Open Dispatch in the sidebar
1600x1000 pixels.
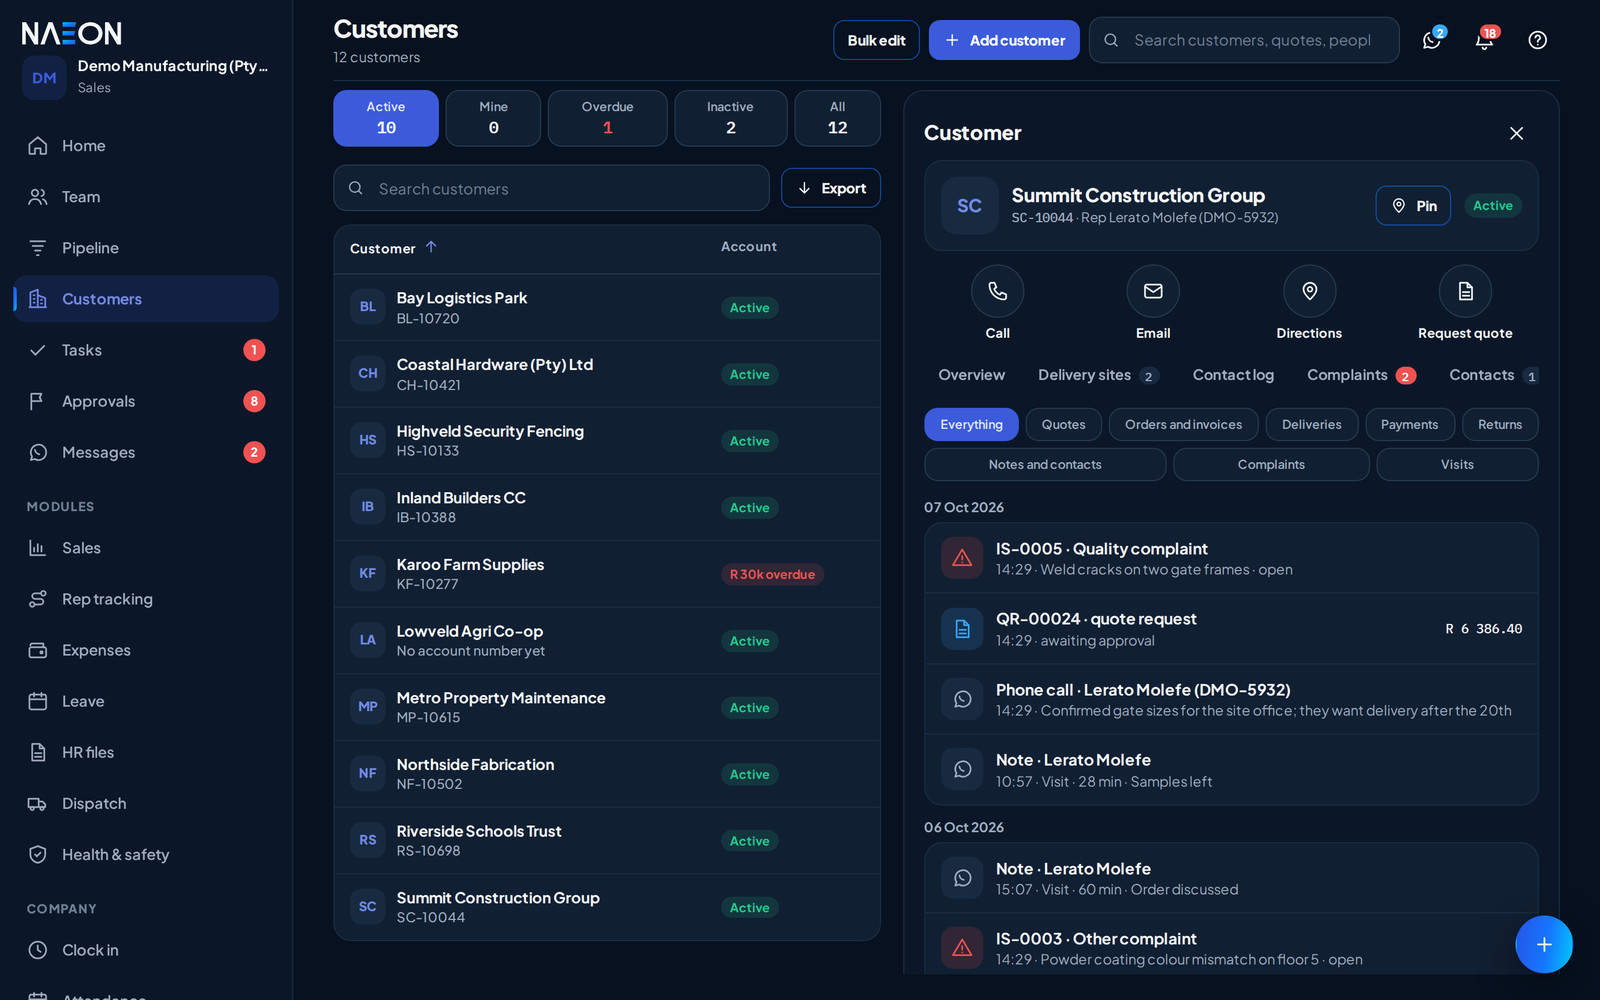pos(146,803)
